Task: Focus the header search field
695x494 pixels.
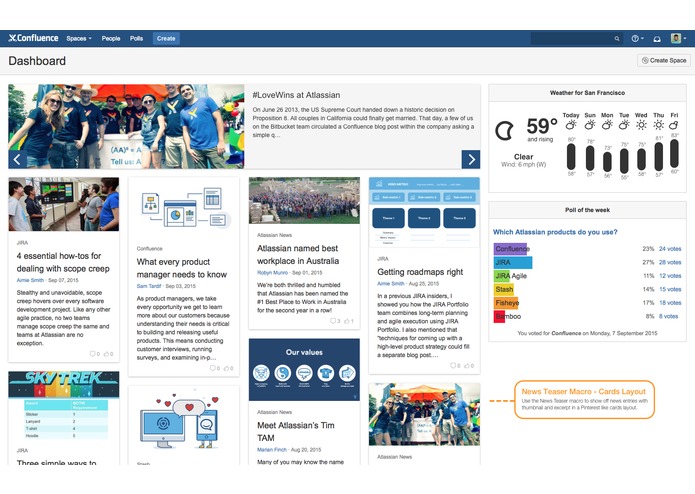Action: pos(576,39)
